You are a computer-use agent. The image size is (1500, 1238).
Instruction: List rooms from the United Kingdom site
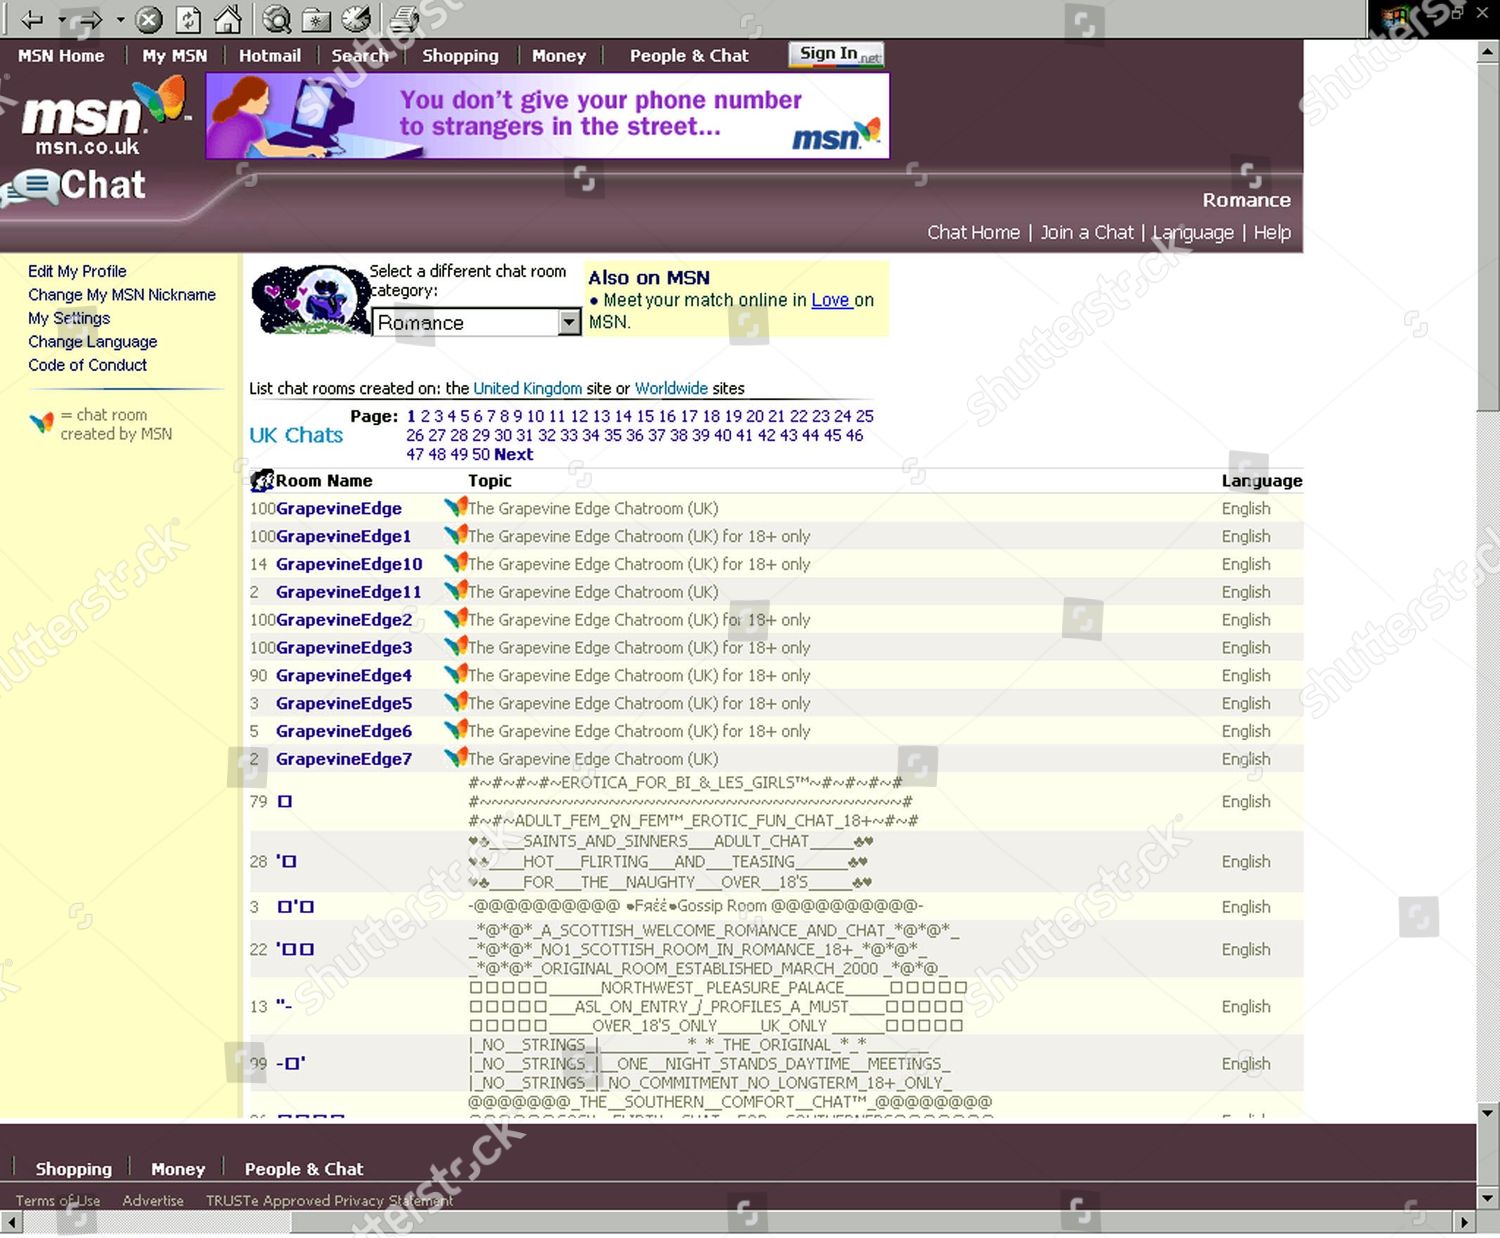click(x=528, y=389)
